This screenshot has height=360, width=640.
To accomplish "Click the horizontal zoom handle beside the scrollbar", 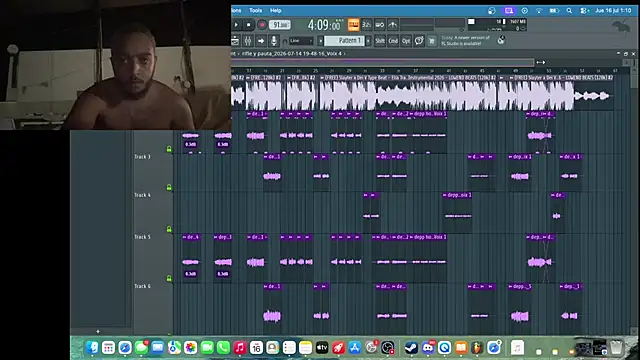I will pos(541,62).
